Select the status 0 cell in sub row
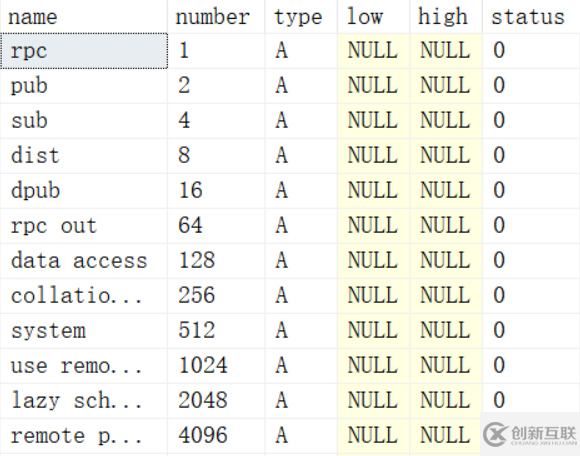This screenshot has width=580, height=456. pos(531,121)
